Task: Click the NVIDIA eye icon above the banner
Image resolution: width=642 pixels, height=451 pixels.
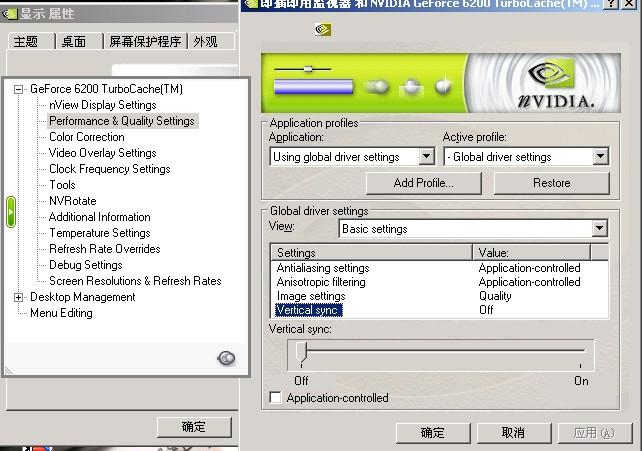Action: coord(323,29)
